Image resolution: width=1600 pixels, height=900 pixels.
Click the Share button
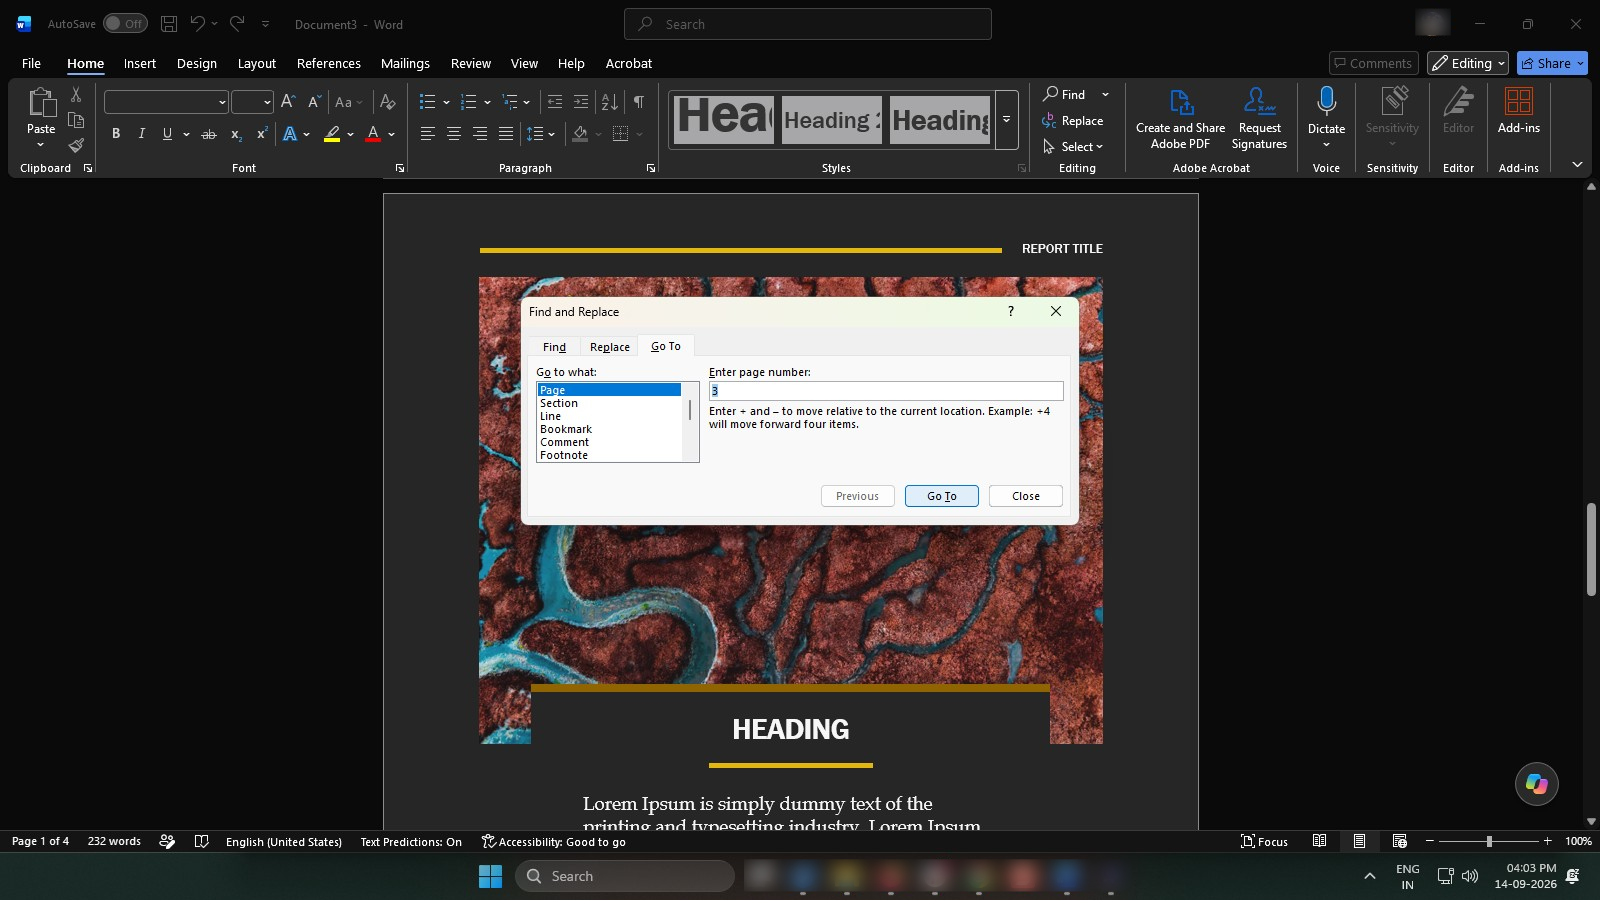(x=1552, y=63)
